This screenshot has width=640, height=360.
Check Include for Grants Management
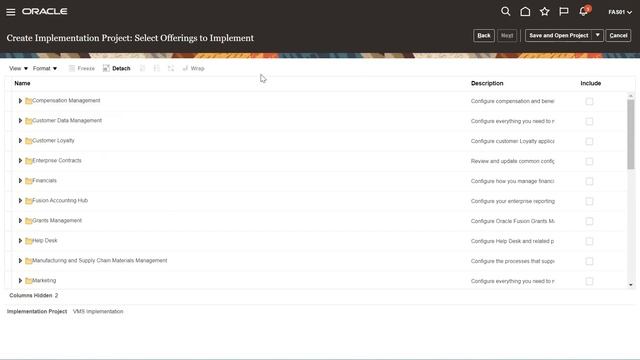[589, 221]
